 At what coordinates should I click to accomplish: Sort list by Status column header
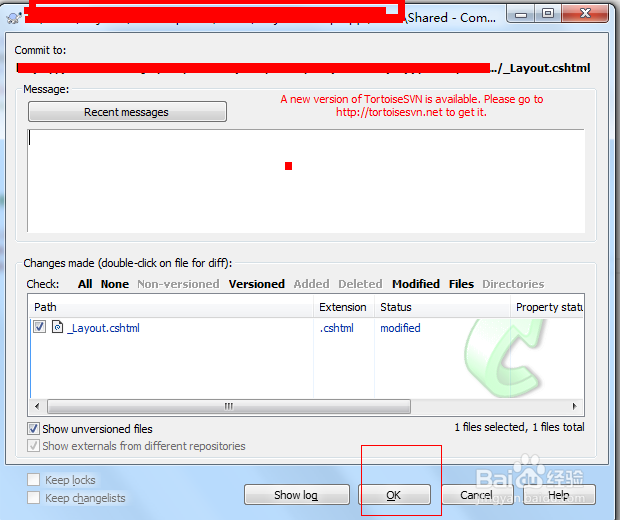(442, 307)
